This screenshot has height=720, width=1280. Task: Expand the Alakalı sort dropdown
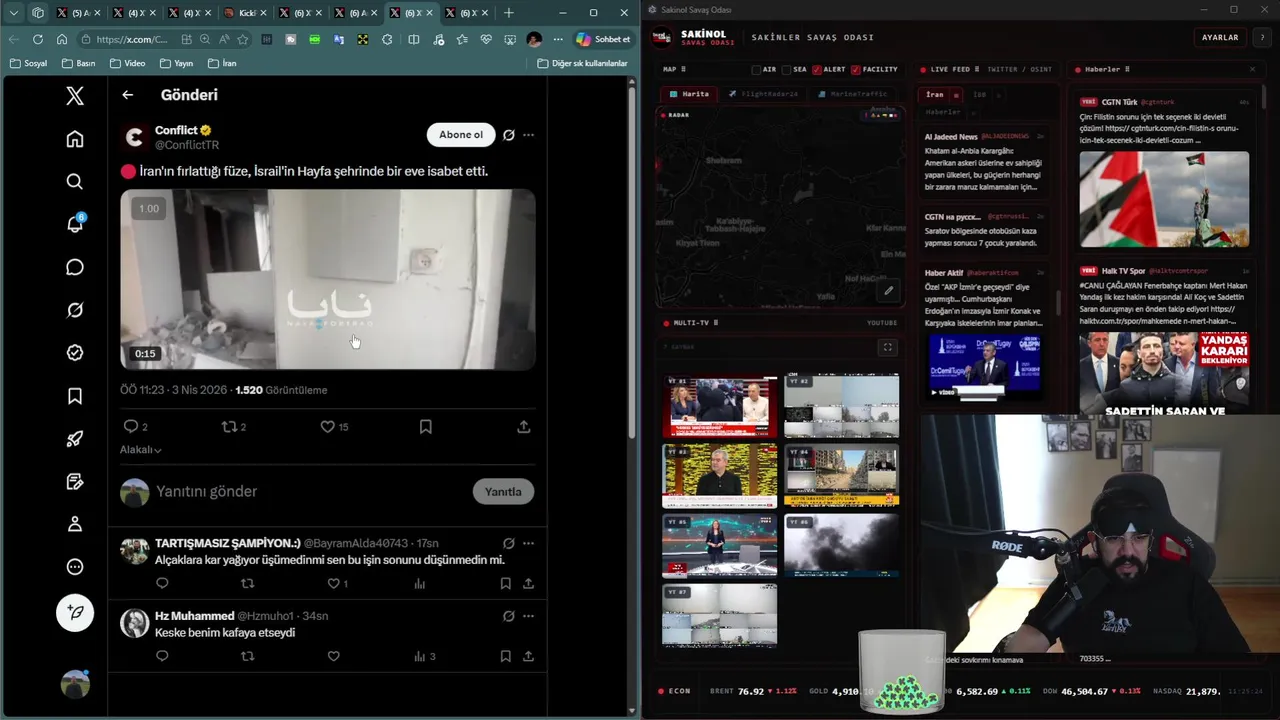(141, 450)
